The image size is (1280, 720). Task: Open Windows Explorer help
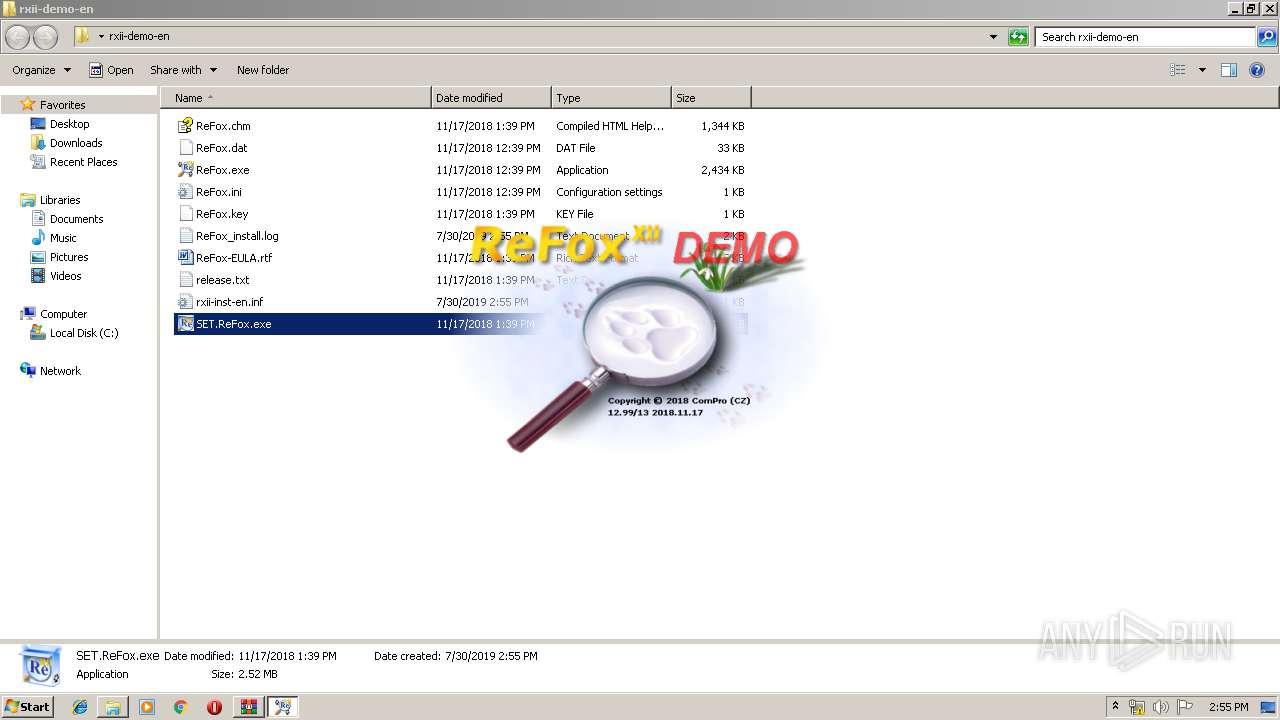point(1257,70)
